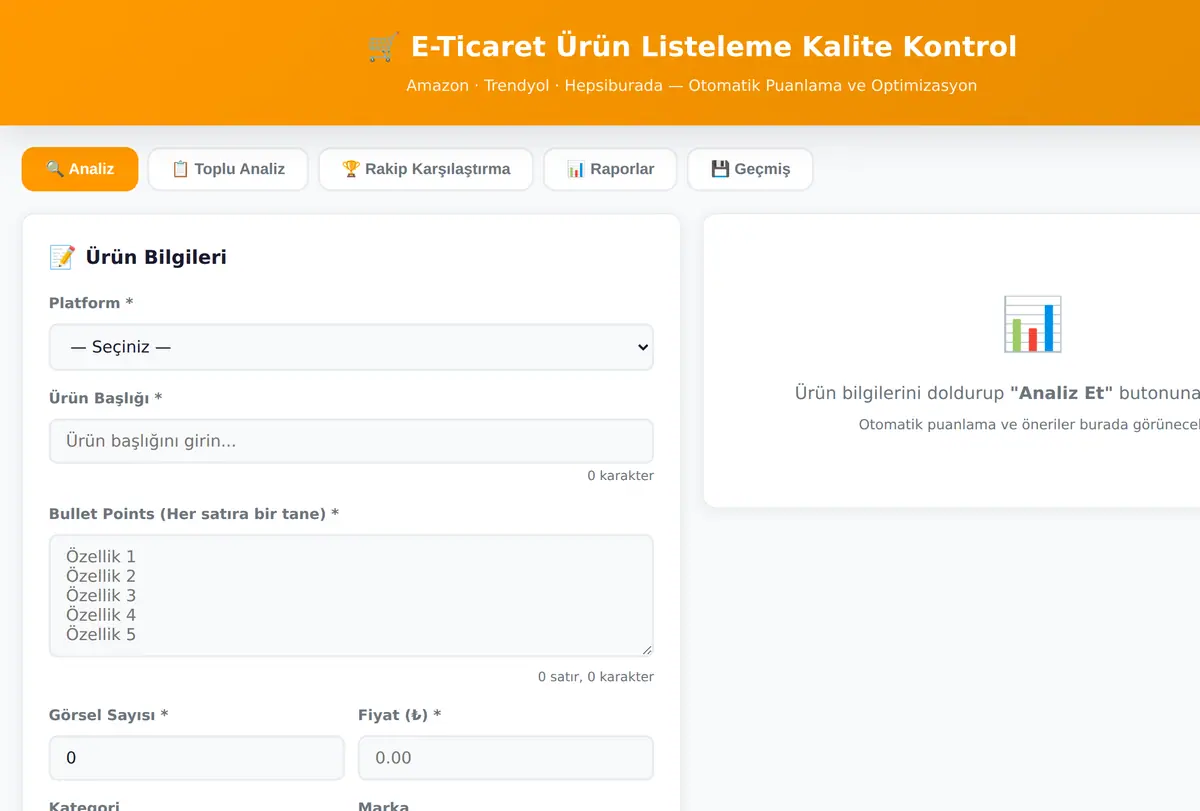Click the "Platform *" label
The image size is (1200, 811).
[91, 303]
